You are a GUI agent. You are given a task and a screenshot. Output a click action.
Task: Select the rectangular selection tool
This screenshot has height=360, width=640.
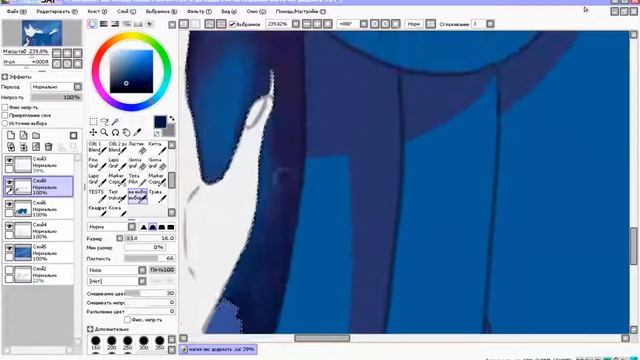pos(93,122)
